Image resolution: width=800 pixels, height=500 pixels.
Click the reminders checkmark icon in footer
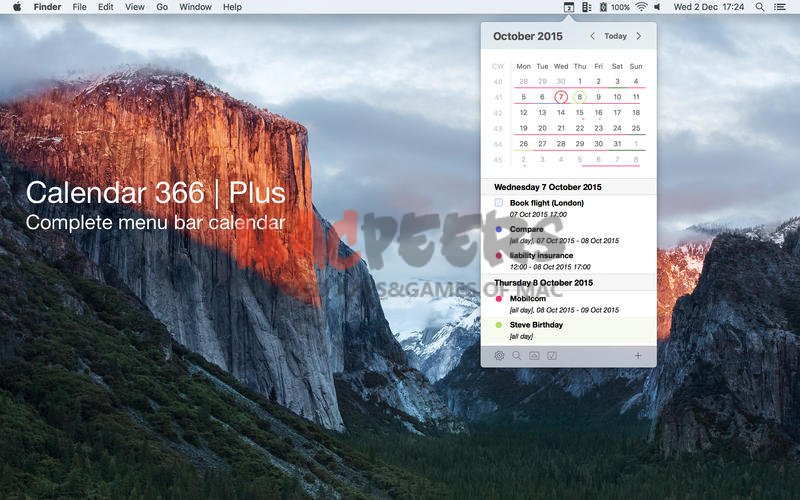552,355
